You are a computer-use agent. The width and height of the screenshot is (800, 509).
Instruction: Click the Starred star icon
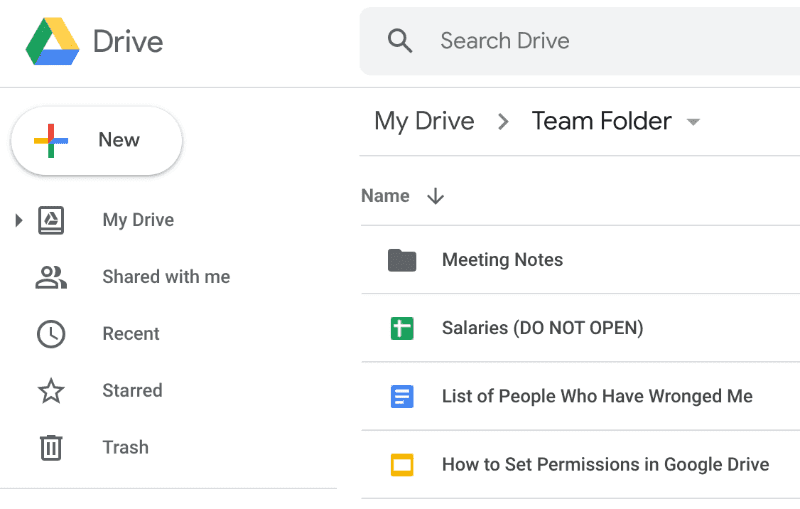tap(51, 391)
